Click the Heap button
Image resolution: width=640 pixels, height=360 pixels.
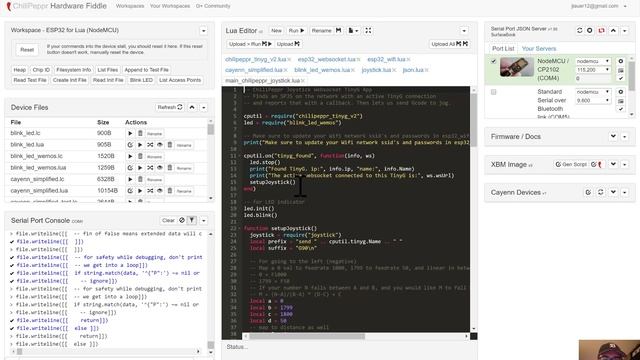click(x=20, y=70)
